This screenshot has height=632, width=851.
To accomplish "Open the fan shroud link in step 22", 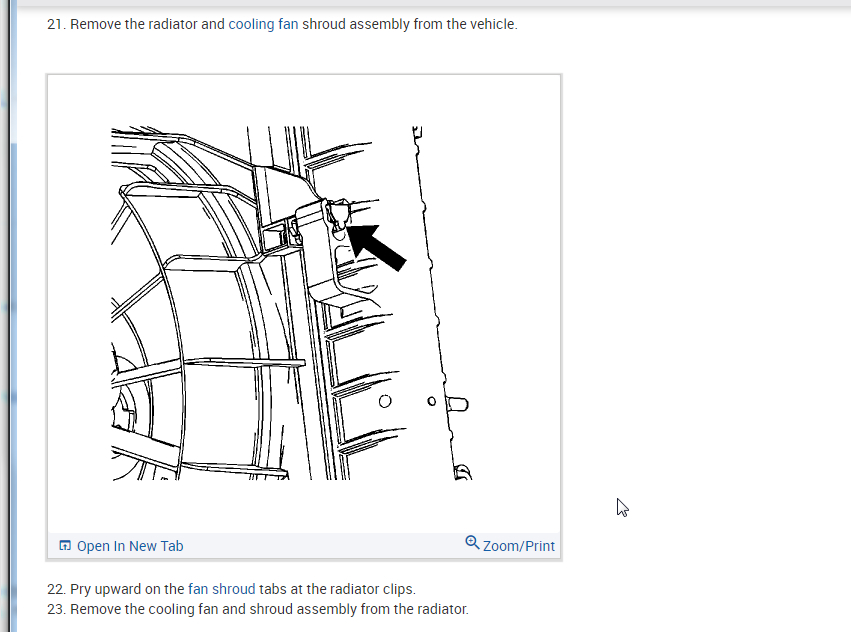I will click(x=221, y=589).
